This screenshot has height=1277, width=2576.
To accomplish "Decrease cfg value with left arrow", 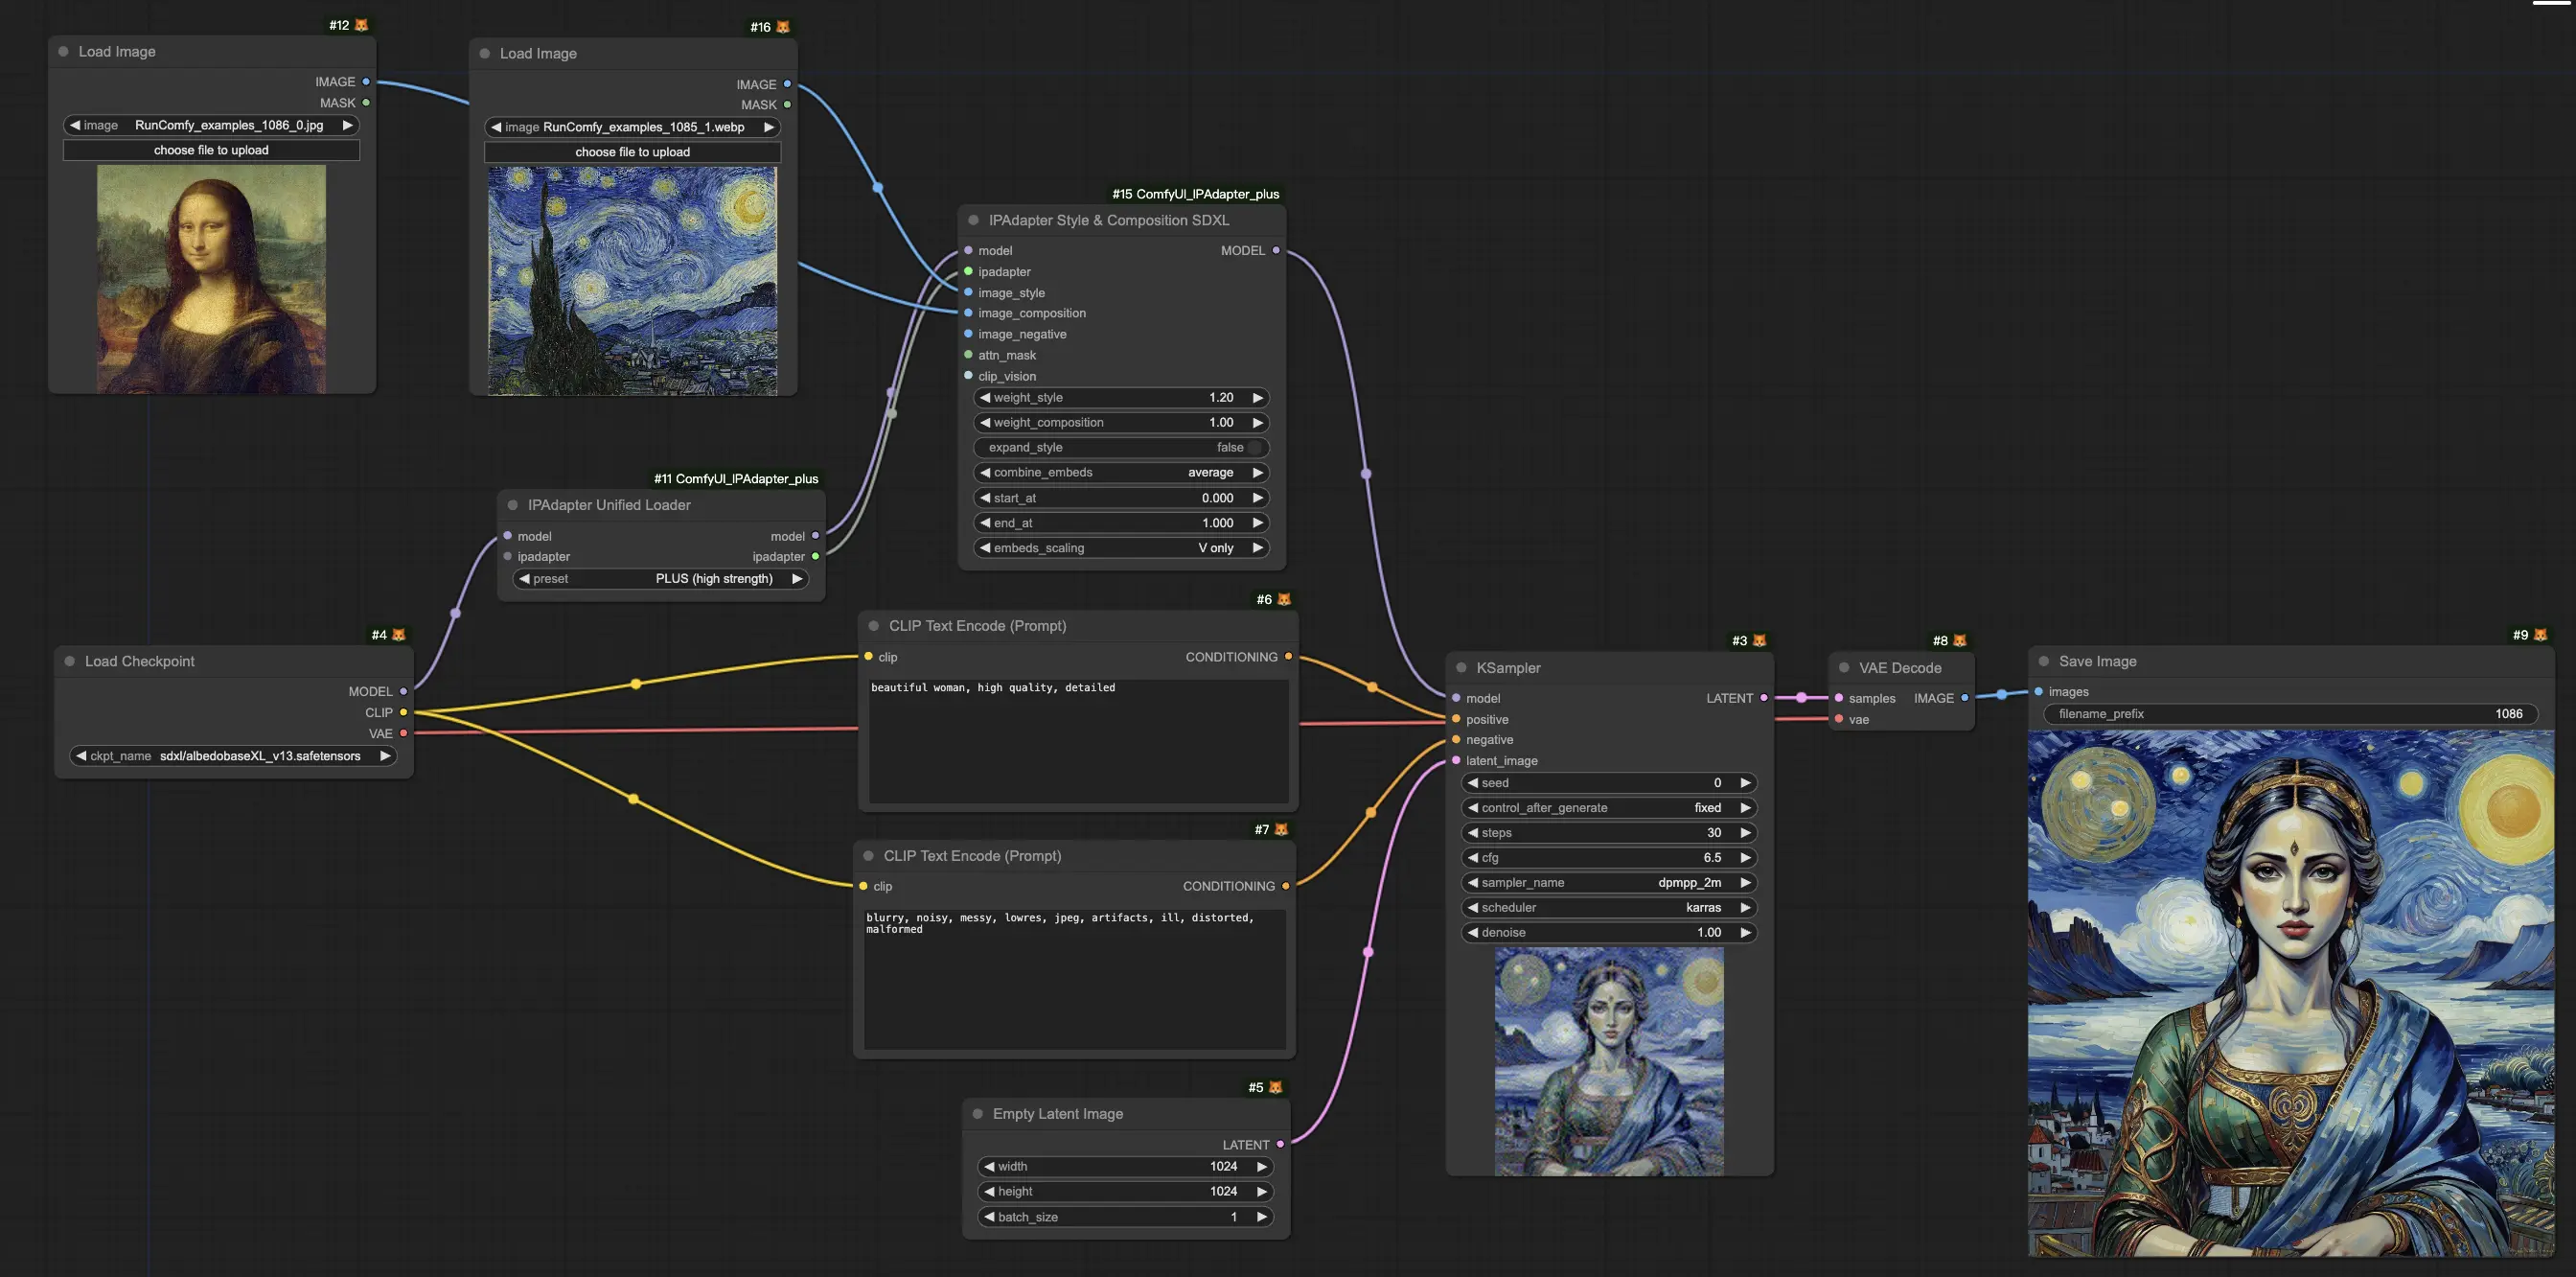I will coord(1473,857).
